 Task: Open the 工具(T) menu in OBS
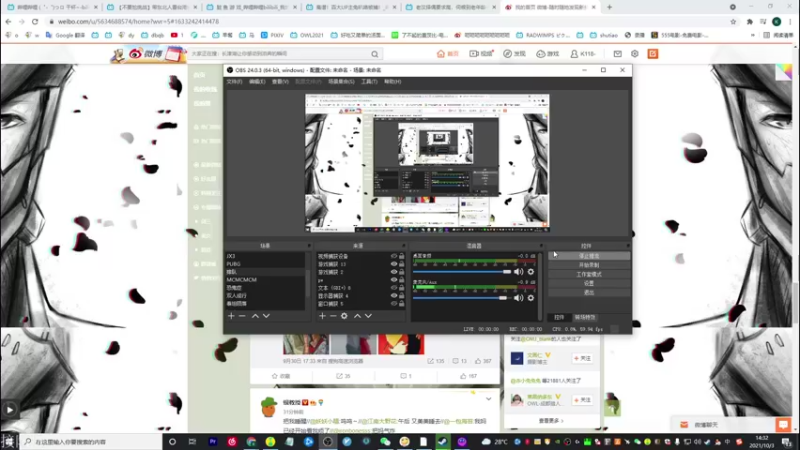tap(369, 82)
